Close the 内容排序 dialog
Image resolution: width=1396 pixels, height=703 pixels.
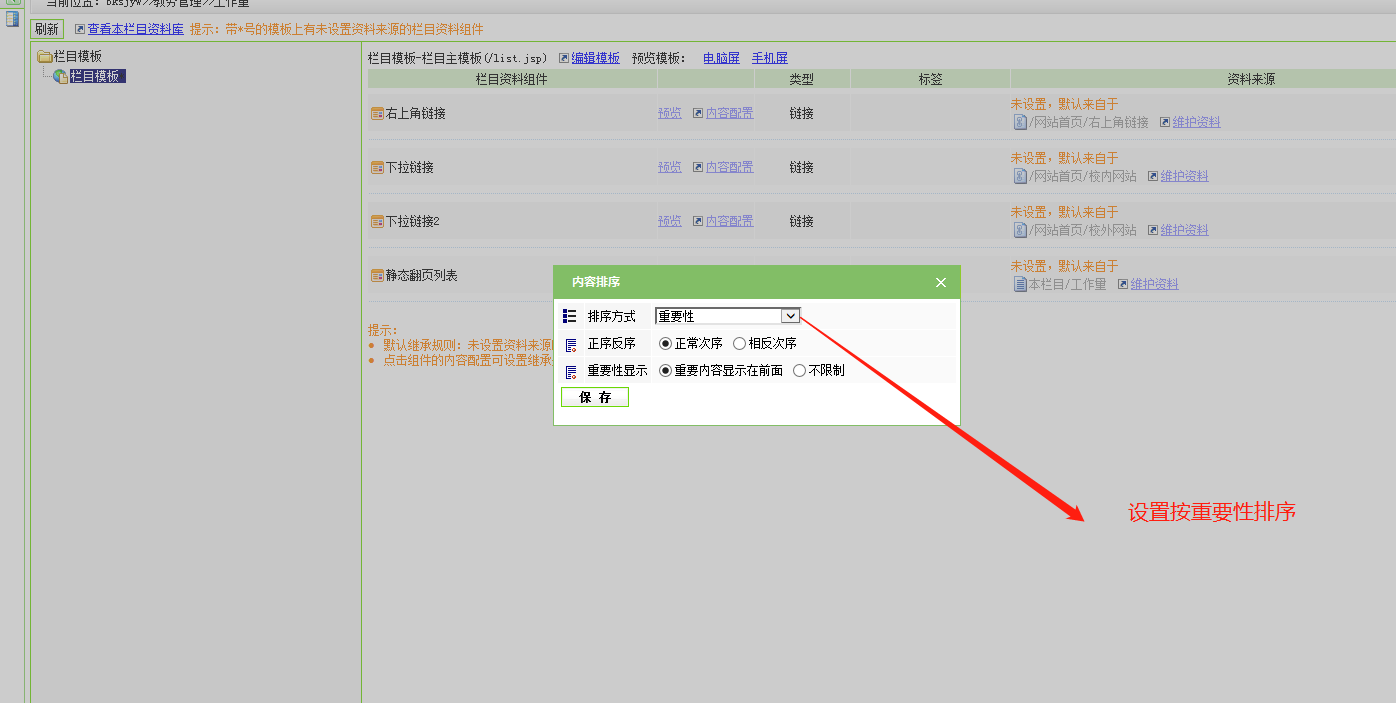940,282
